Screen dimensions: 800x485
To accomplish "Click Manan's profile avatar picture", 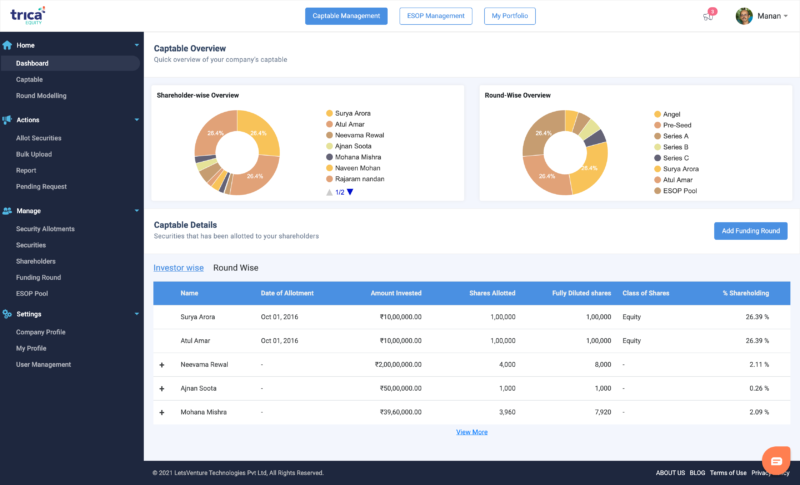I will pyautogui.click(x=744, y=16).
